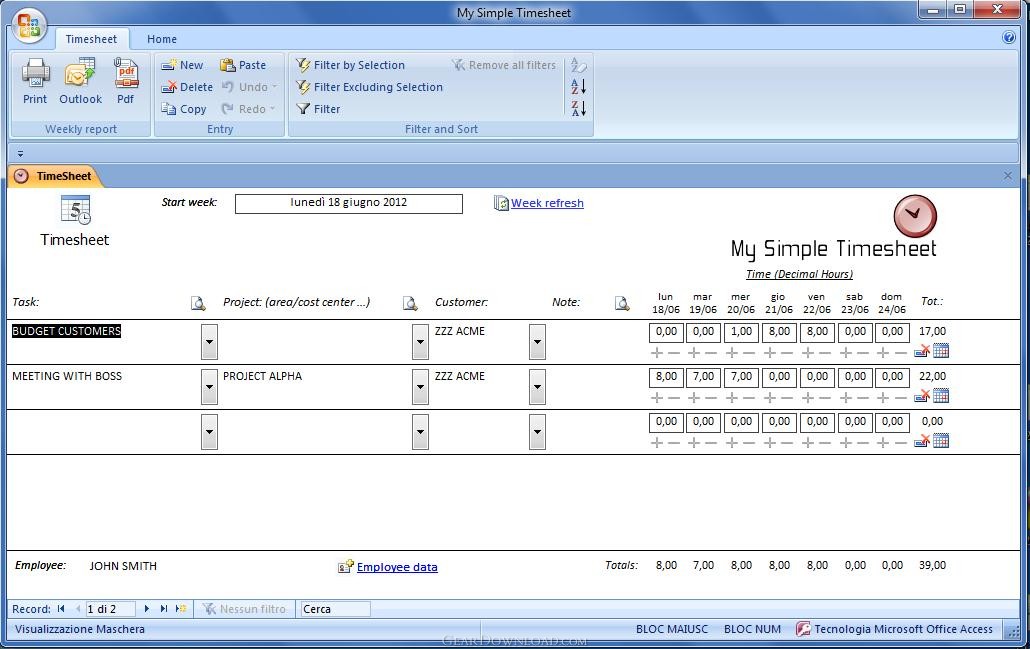
Task: Open calendar icon on MEETING WITH BOSS row
Action: 941,396
